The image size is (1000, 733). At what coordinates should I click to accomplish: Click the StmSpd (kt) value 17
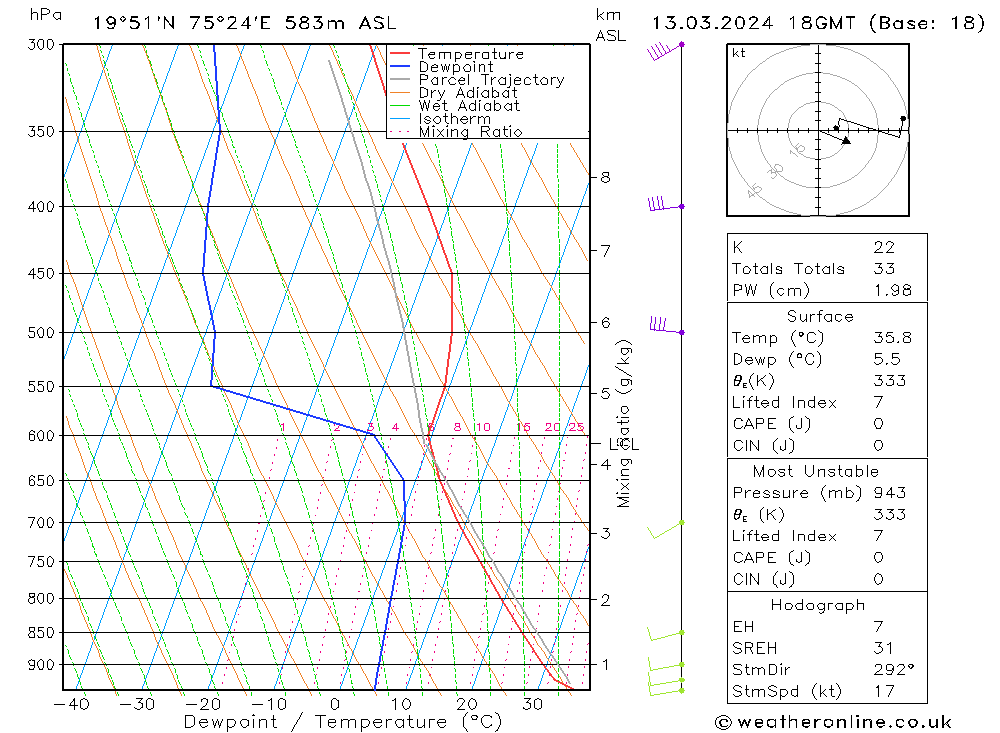[x=884, y=692]
